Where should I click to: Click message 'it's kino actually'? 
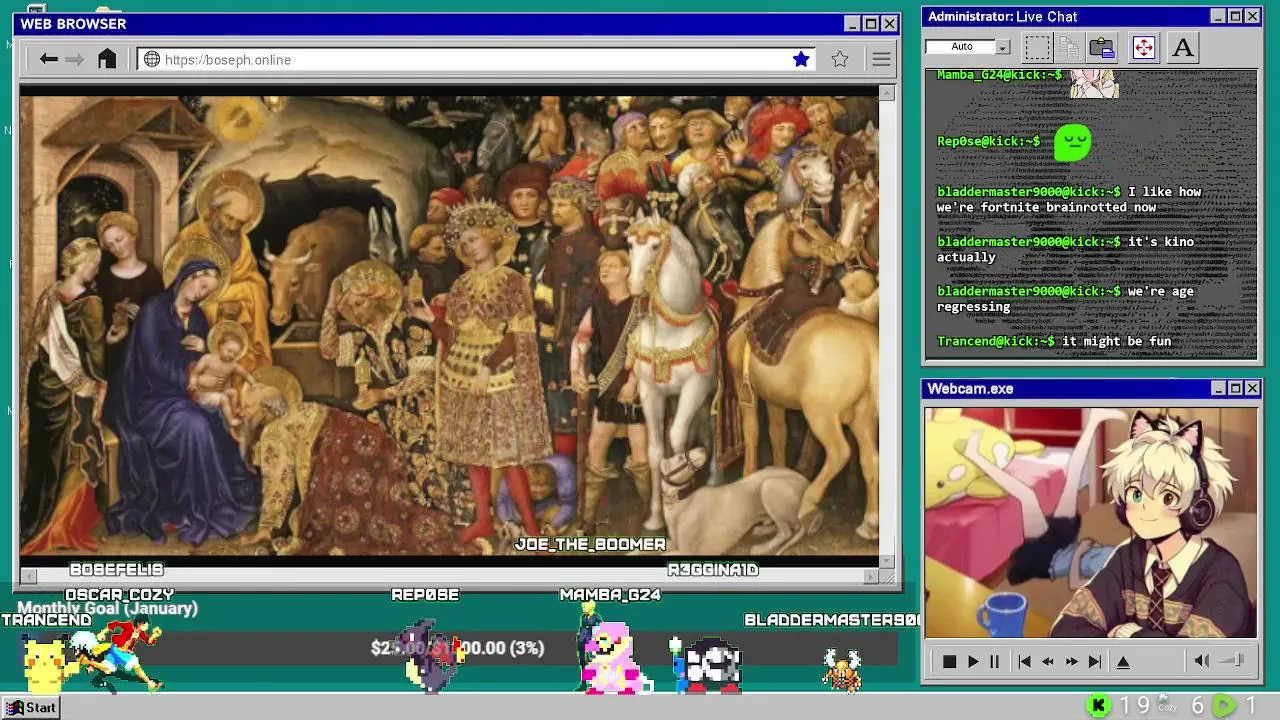pos(1065,249)
